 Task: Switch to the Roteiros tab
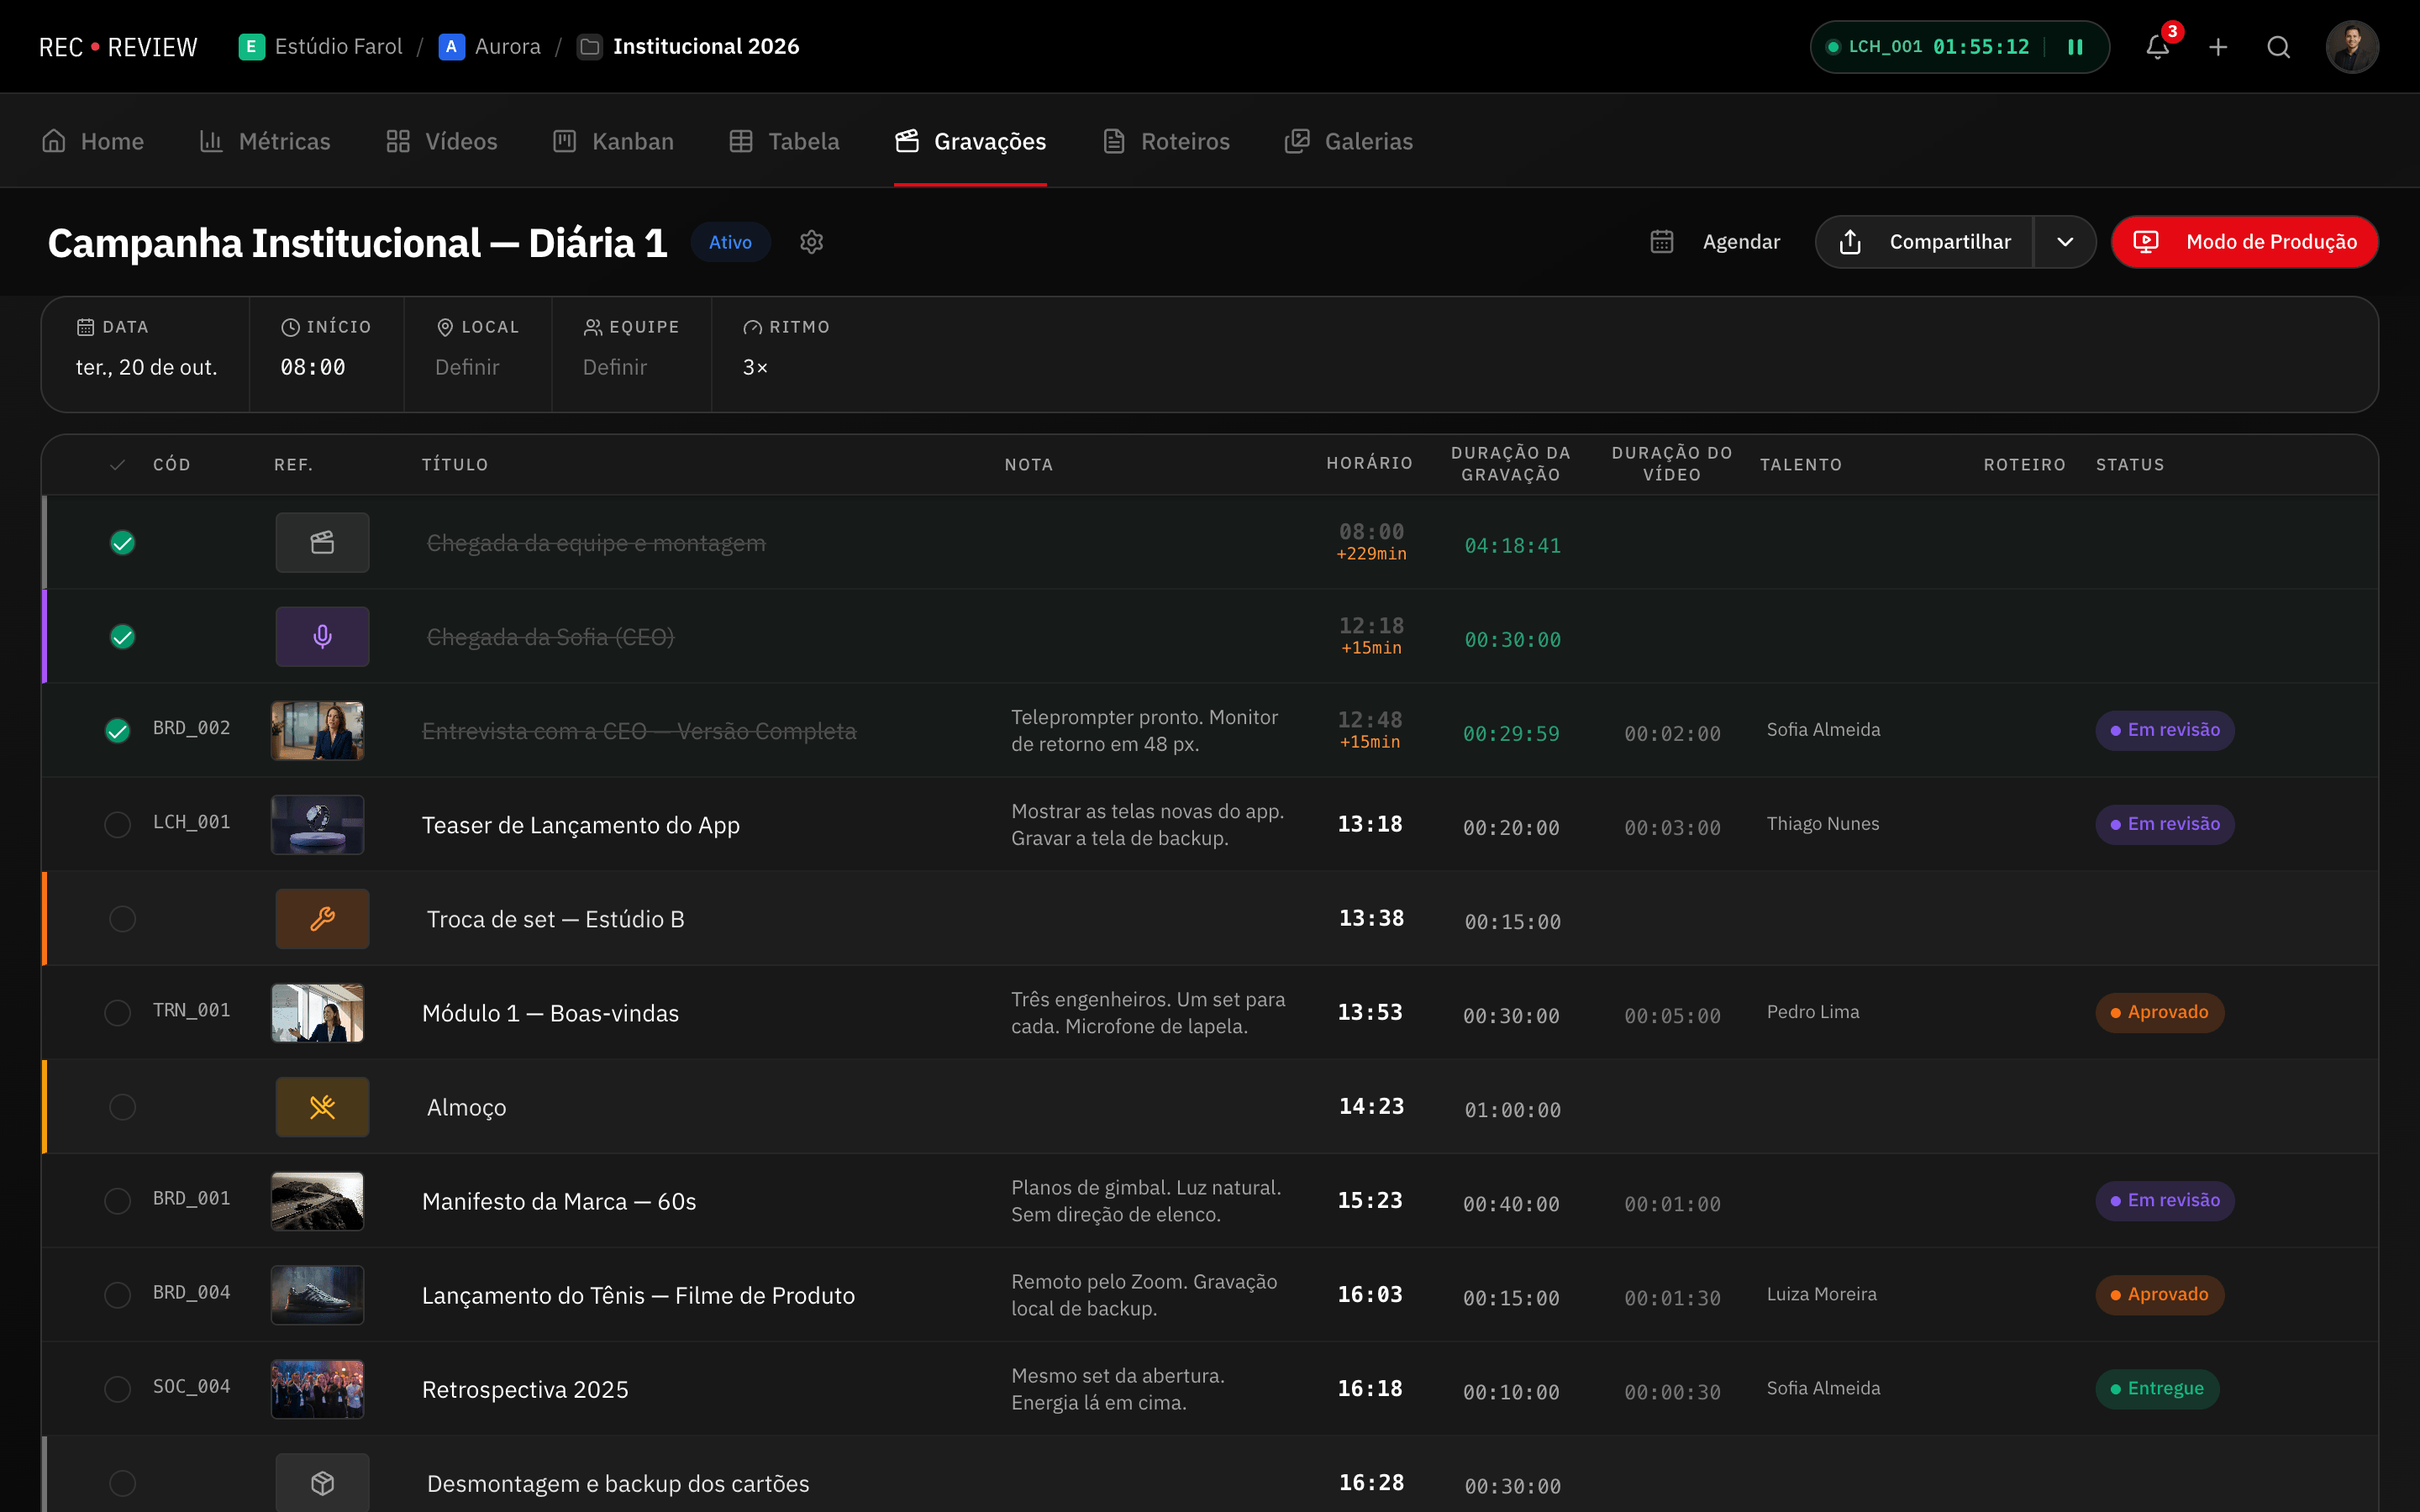(1166, 141)
